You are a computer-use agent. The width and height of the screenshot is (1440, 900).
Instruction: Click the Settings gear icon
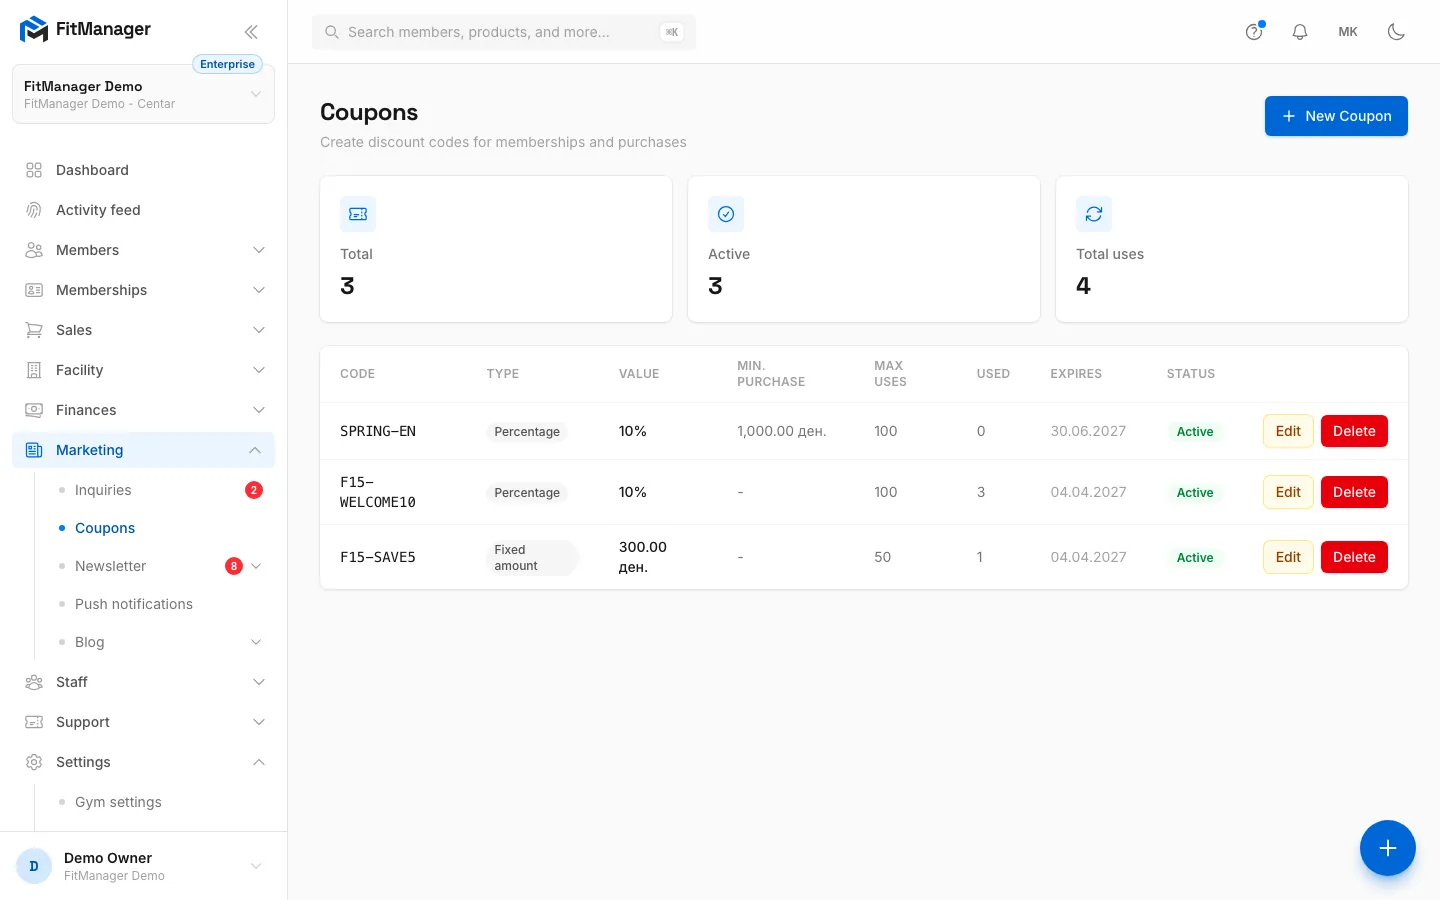(x=34, y=762)
